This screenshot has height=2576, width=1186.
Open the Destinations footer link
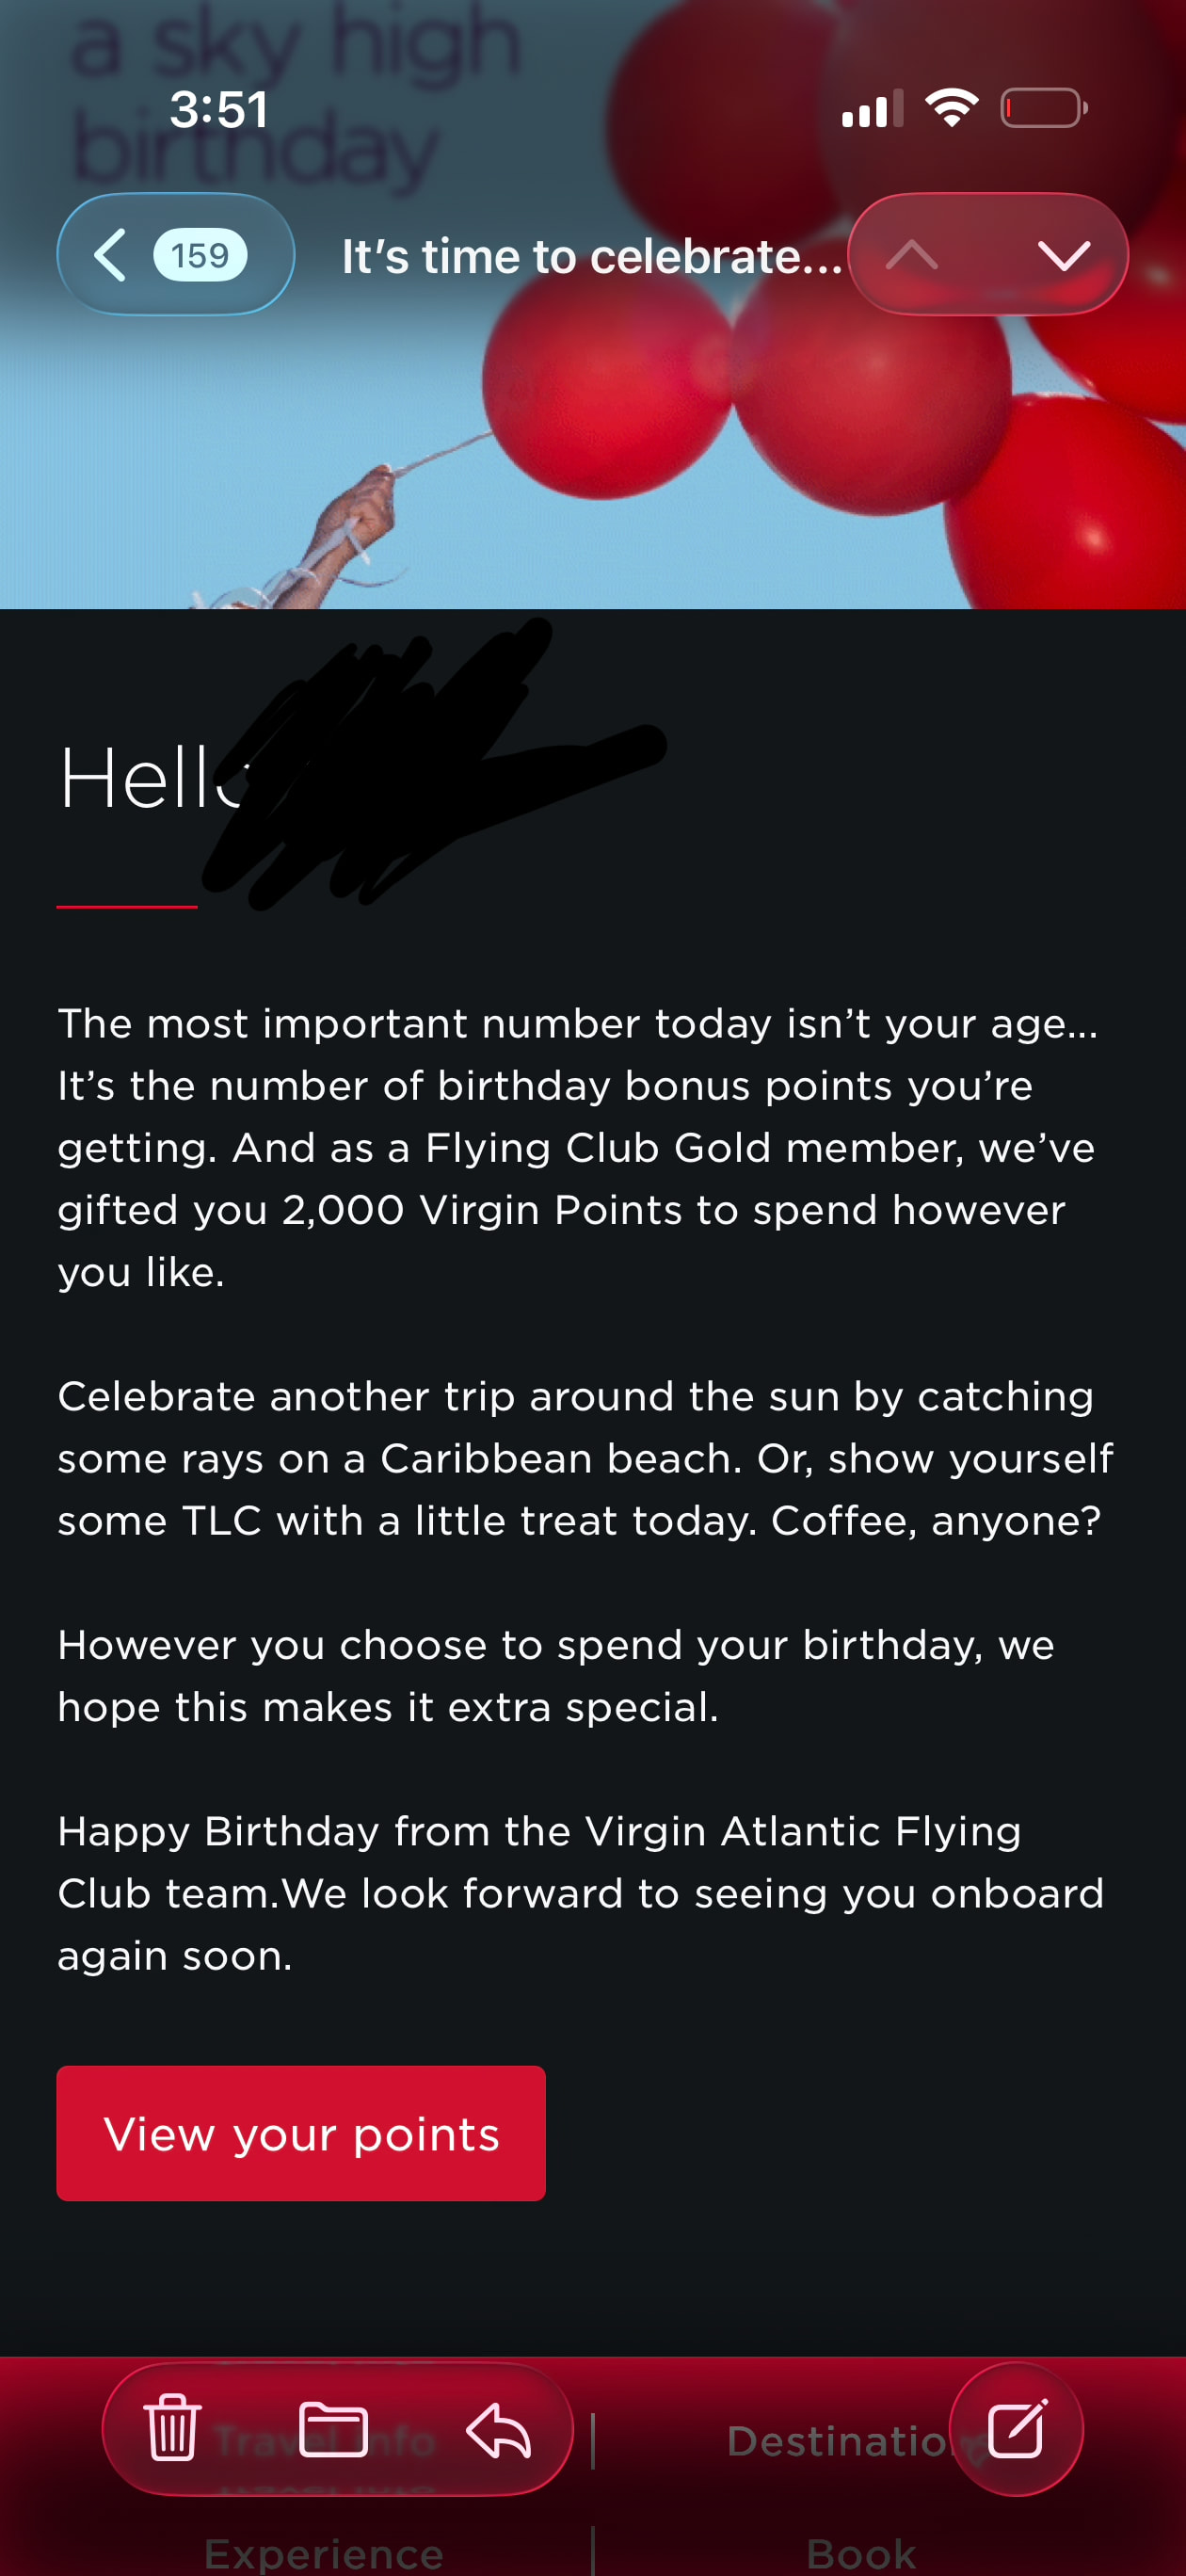(x=840, y=2442)
